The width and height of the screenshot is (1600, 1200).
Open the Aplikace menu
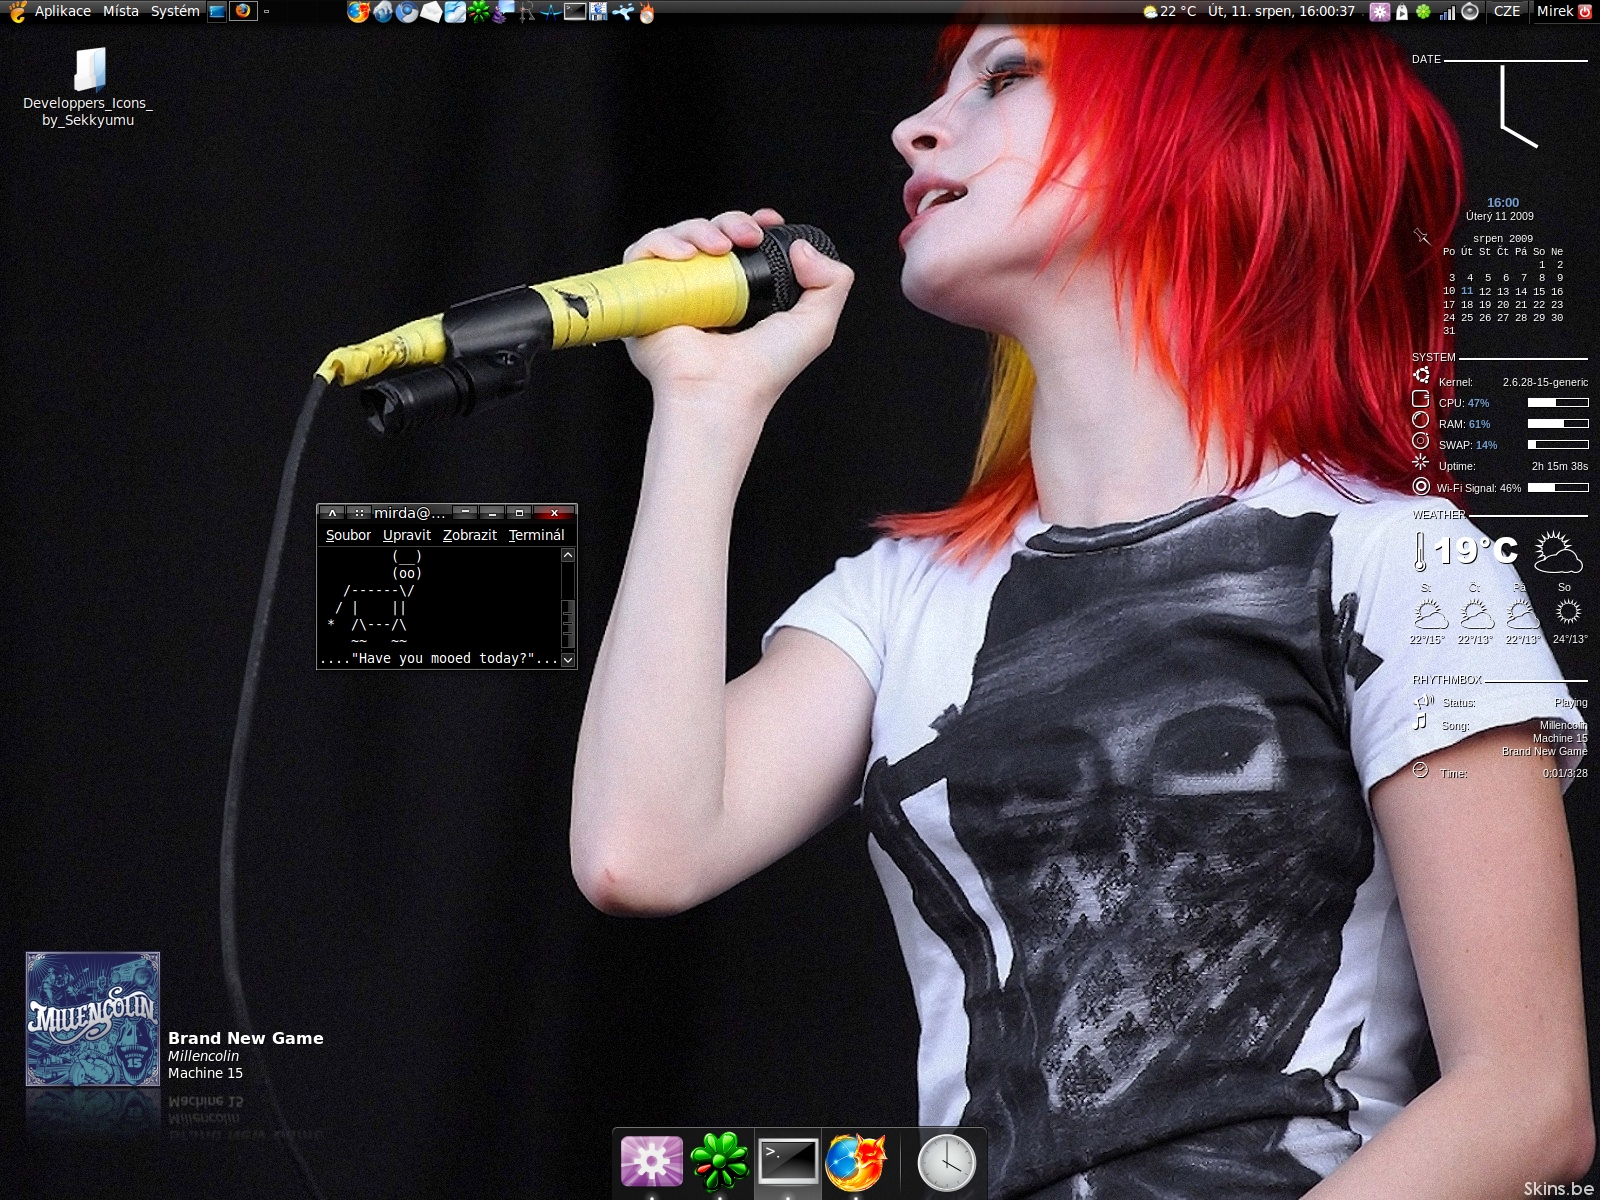click(62, 11)
